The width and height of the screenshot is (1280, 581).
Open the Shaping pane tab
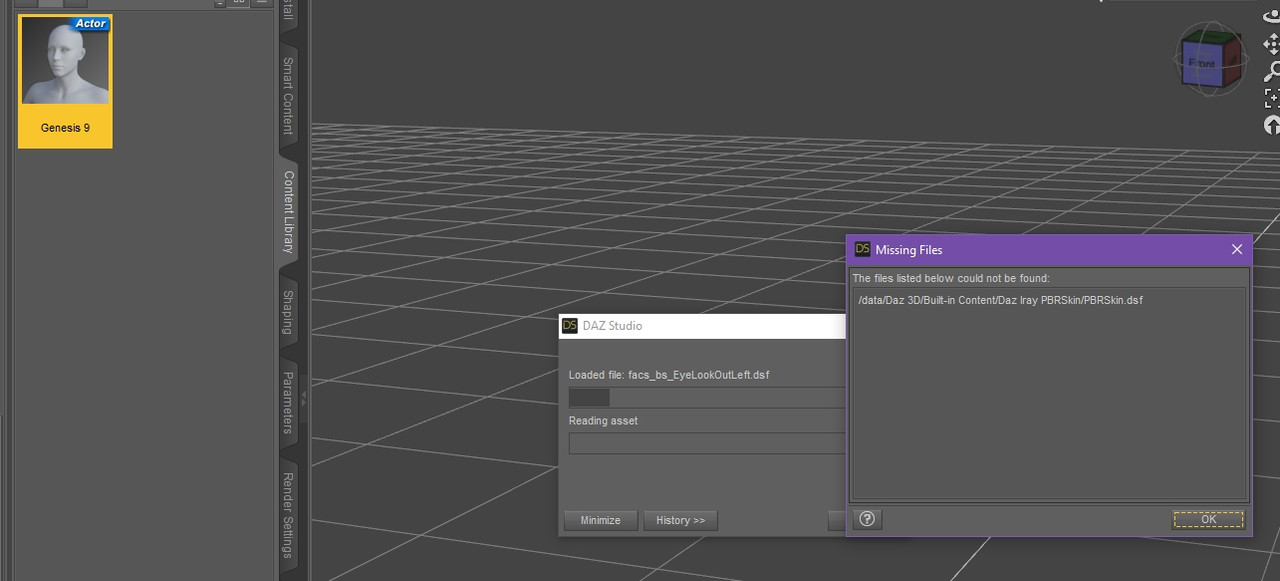click(288, 312)
